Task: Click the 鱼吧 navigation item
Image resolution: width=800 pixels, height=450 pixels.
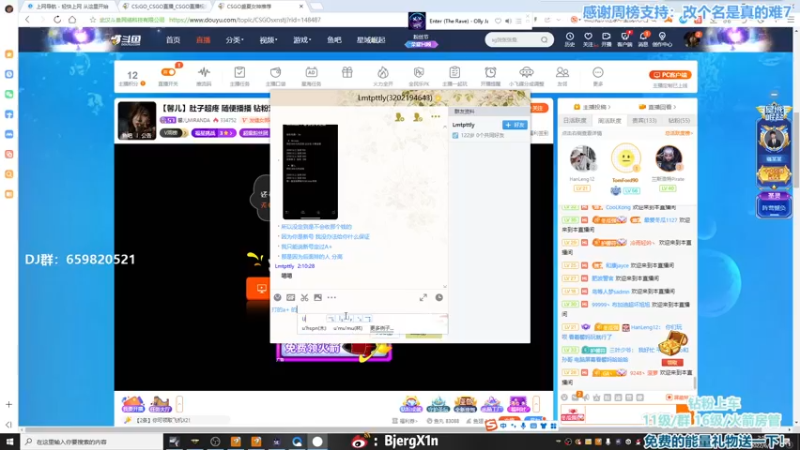Action: click(x=334, y=40)
